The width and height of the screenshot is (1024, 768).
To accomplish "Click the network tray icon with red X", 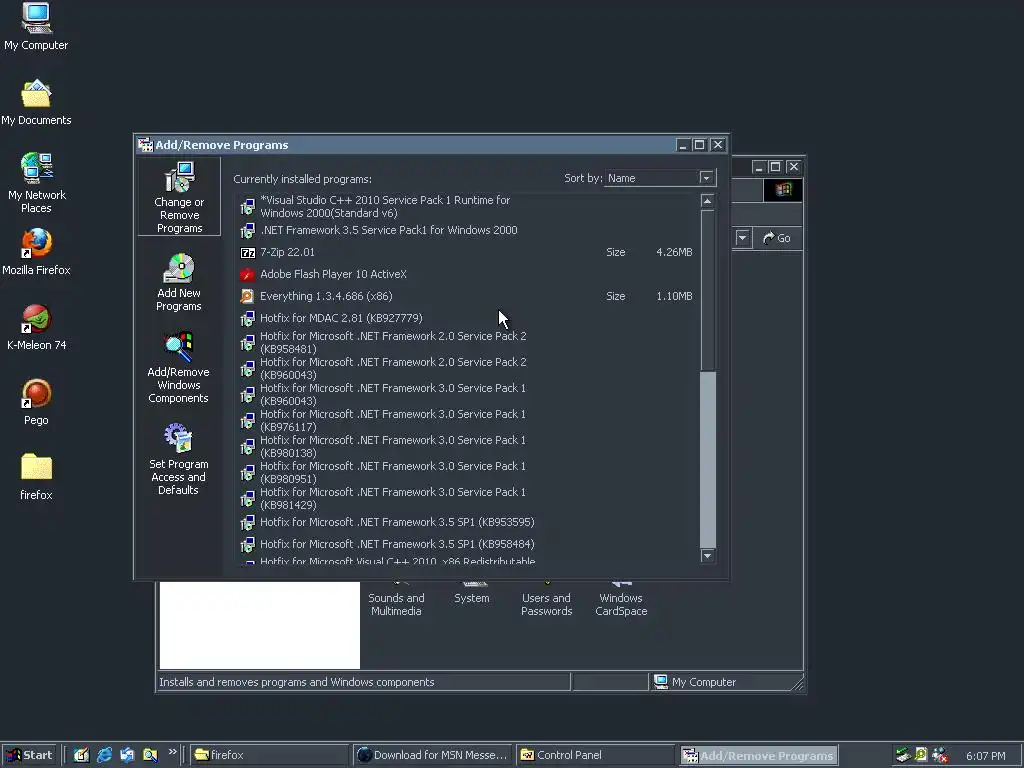I will pyautogui.click(x=940, y=755).
